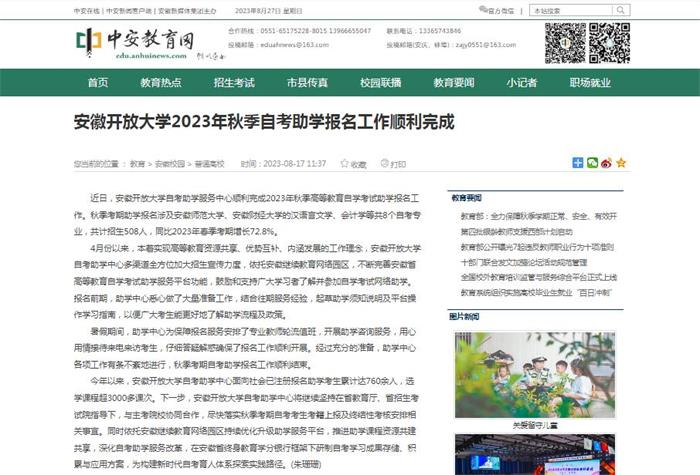Click the 投稿邮箱 eduahnews@163.com text
This screenshot has width=700, height=475.
[x=278, y=45]
